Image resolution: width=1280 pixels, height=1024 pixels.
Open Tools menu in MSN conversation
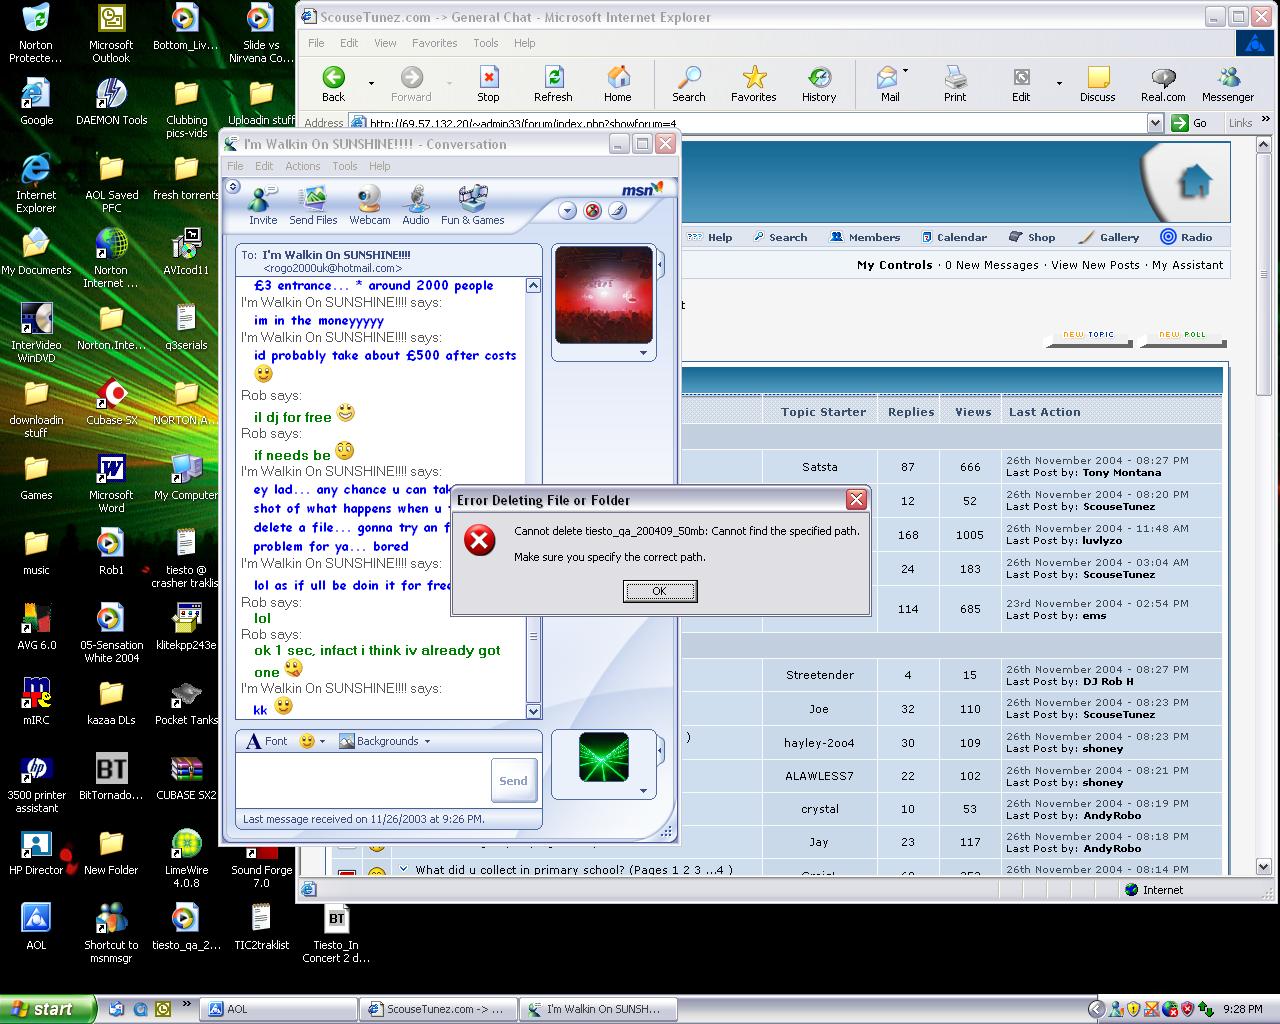click(345, 166)
